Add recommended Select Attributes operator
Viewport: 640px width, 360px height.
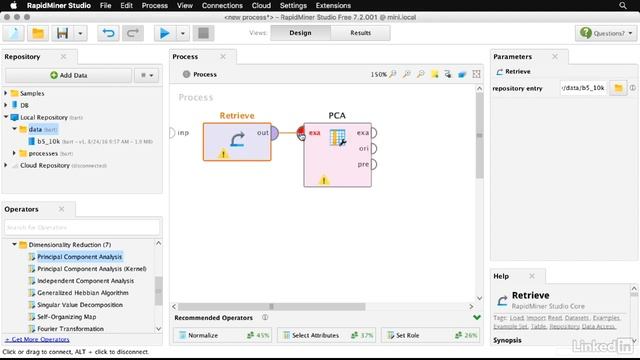pos(327,335)
